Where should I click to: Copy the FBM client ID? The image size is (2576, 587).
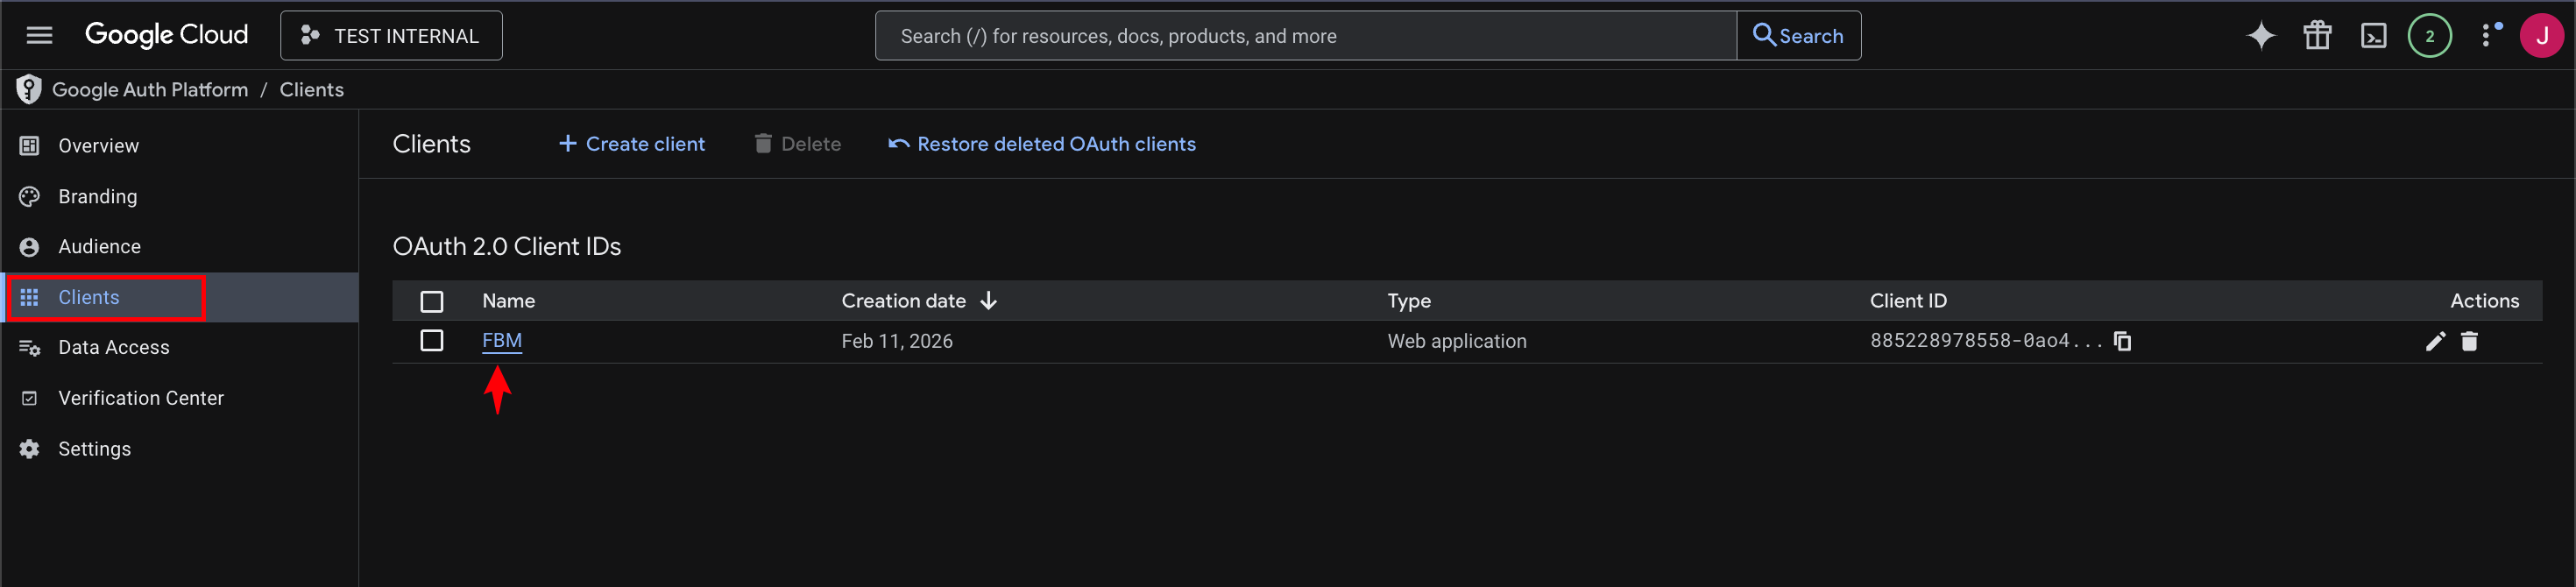tap(2122, 341)
